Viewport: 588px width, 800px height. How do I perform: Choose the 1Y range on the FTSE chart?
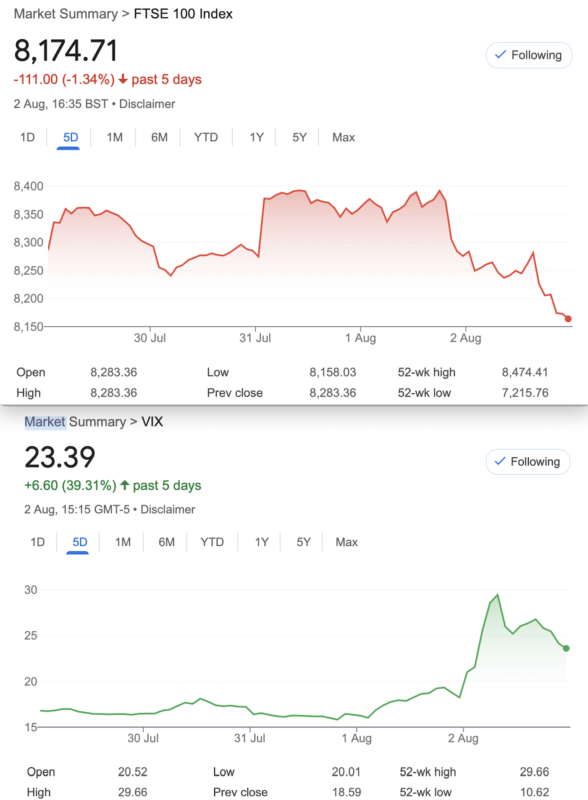pos(257,137)
